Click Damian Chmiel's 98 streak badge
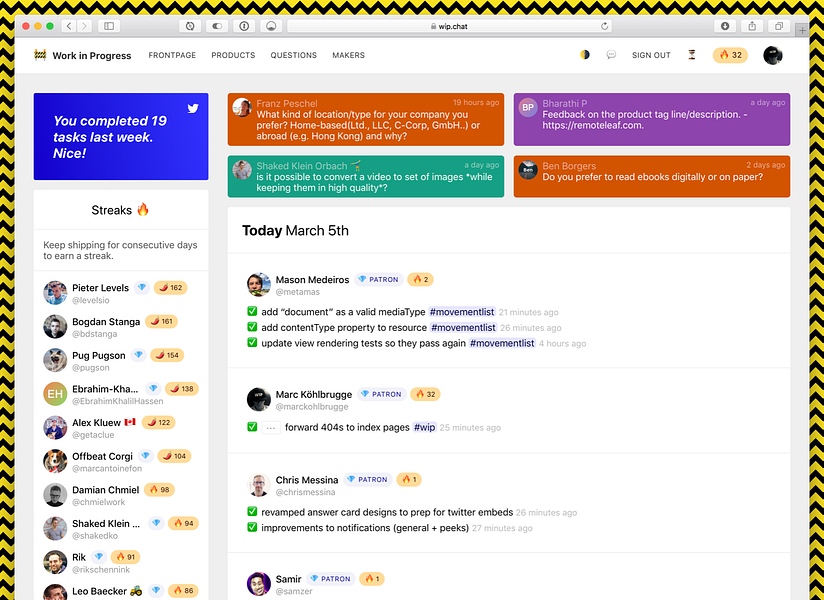This screenshot has width=824, height=600. [159, 490]
